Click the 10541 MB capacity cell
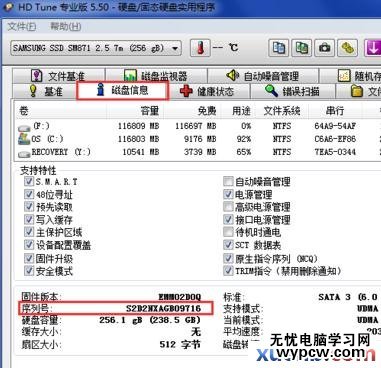 click(x=141, y=152)
